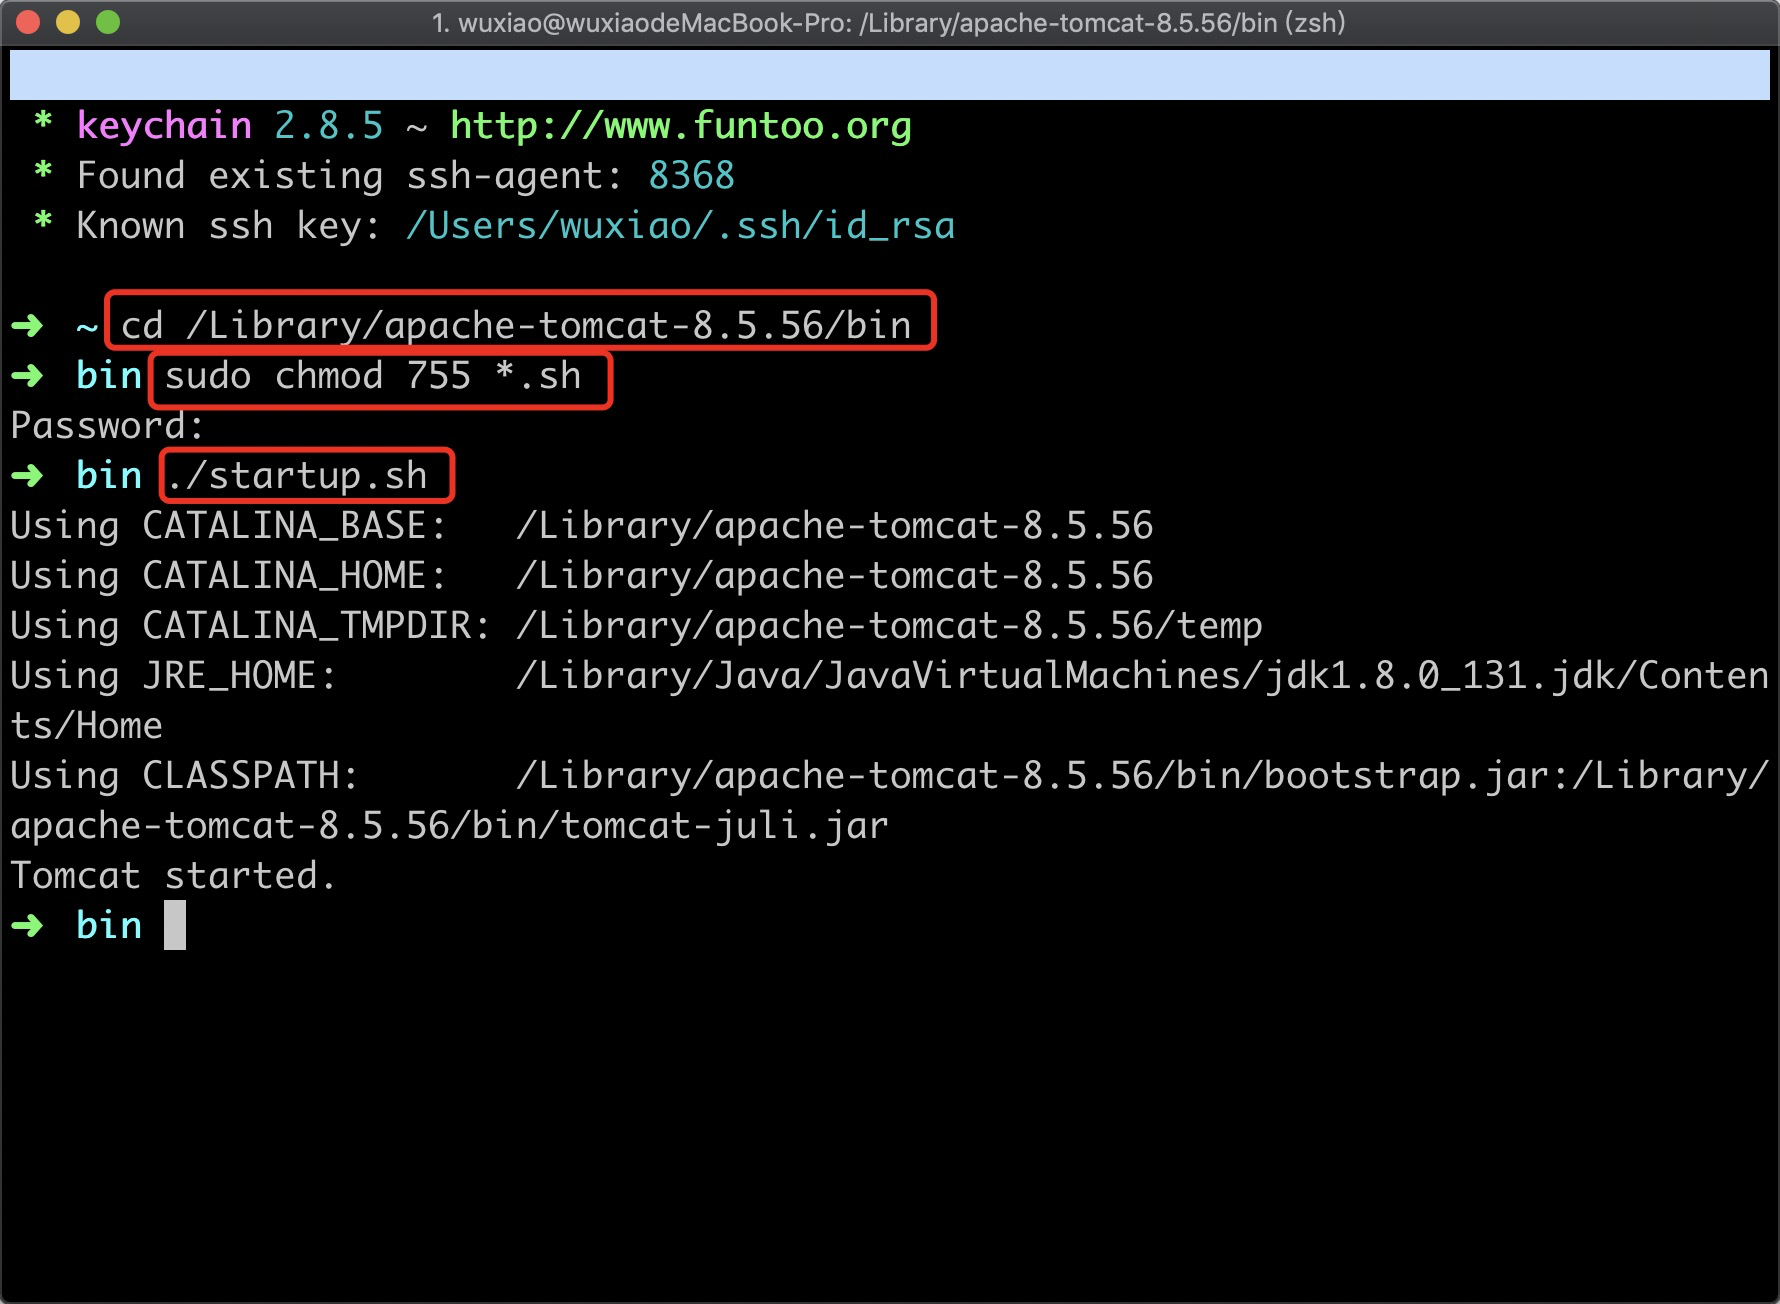The height and width of the screenshot is (1304, 1780).
Task: Click the ssh-agent PID 8368
Action: pos(692,176)
